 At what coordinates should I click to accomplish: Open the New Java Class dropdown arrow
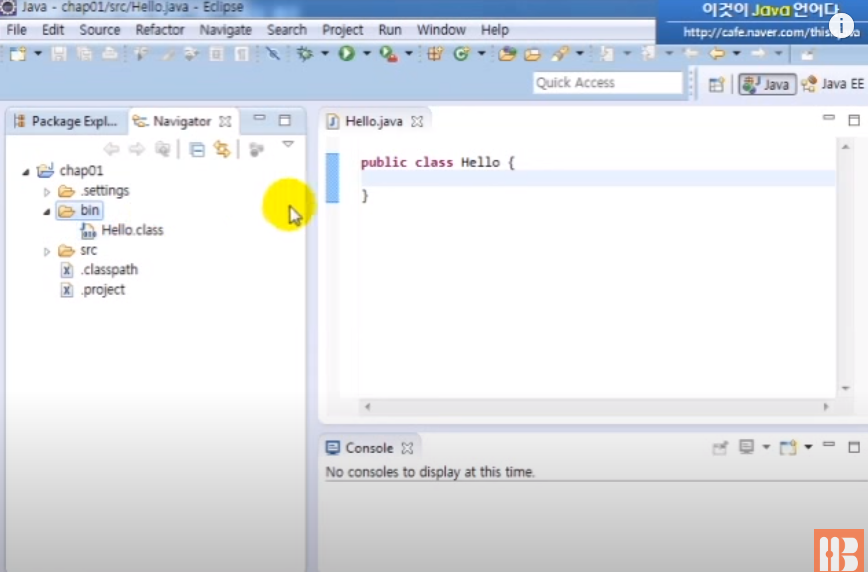(481, 54)
